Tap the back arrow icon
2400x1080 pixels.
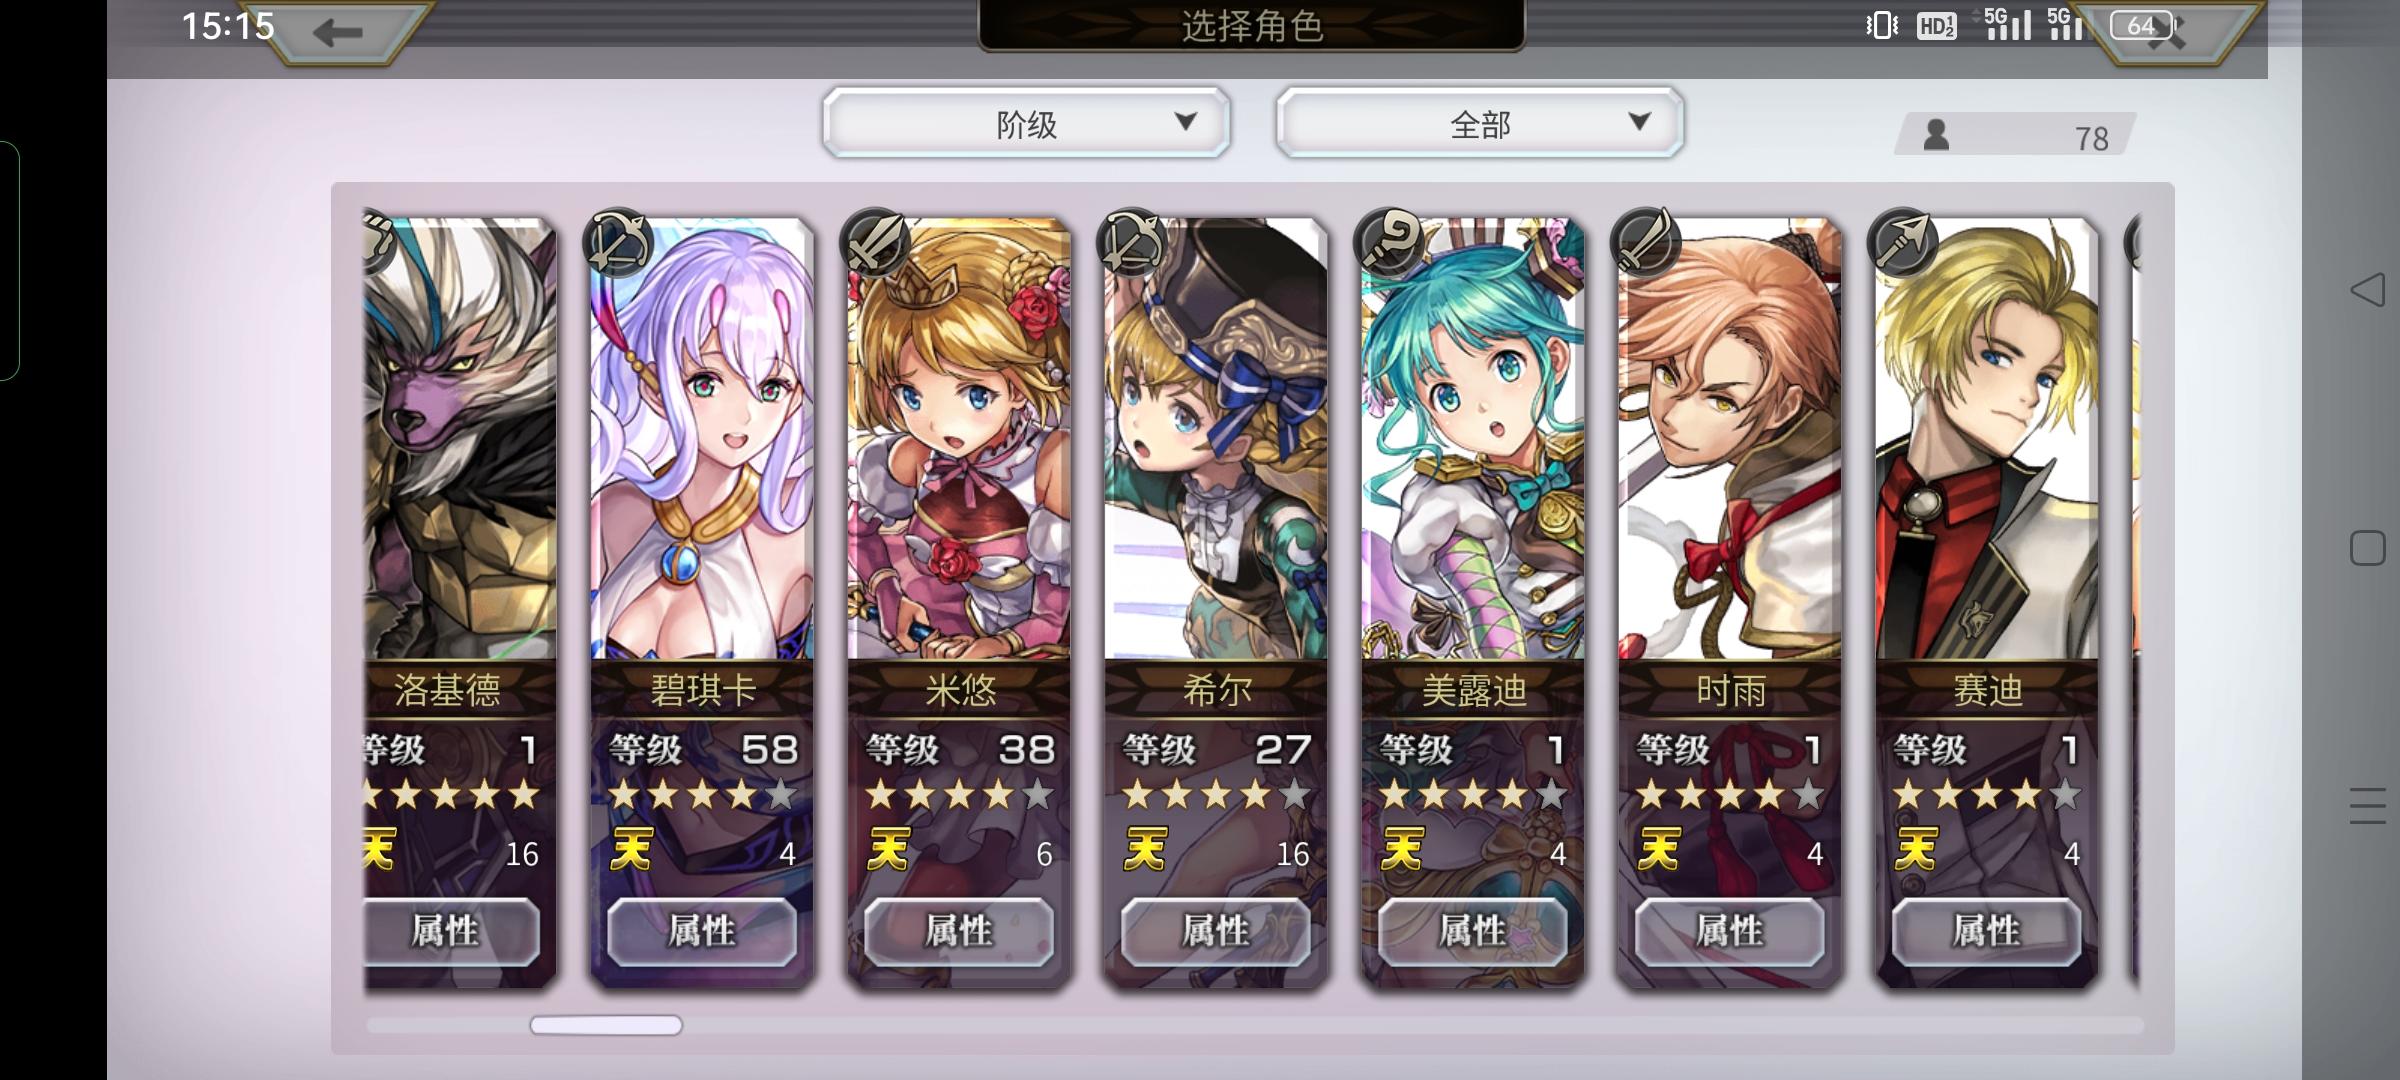pos(337,32)
